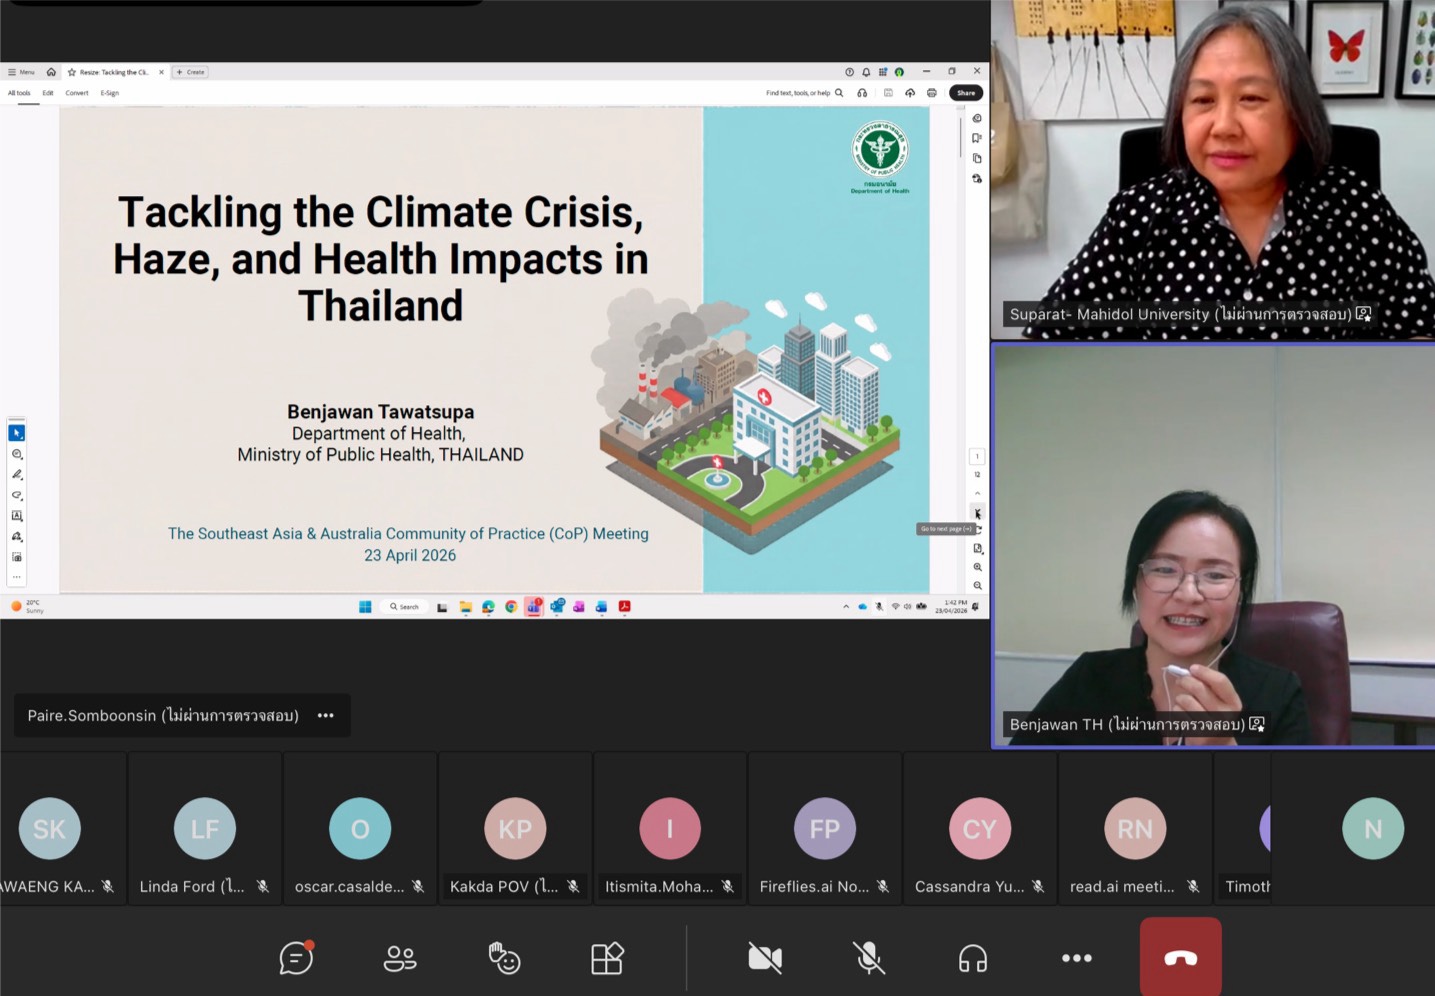Turn on the camera
Image resolution: width=1435 pixels, height=996 pixels.
pos(765,958)
